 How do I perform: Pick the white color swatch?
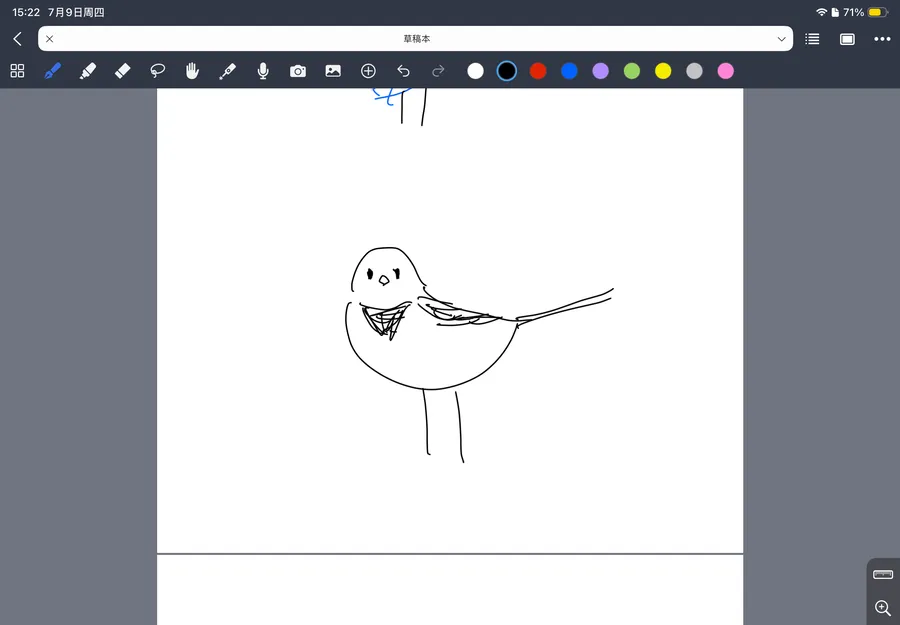(475, 71)
